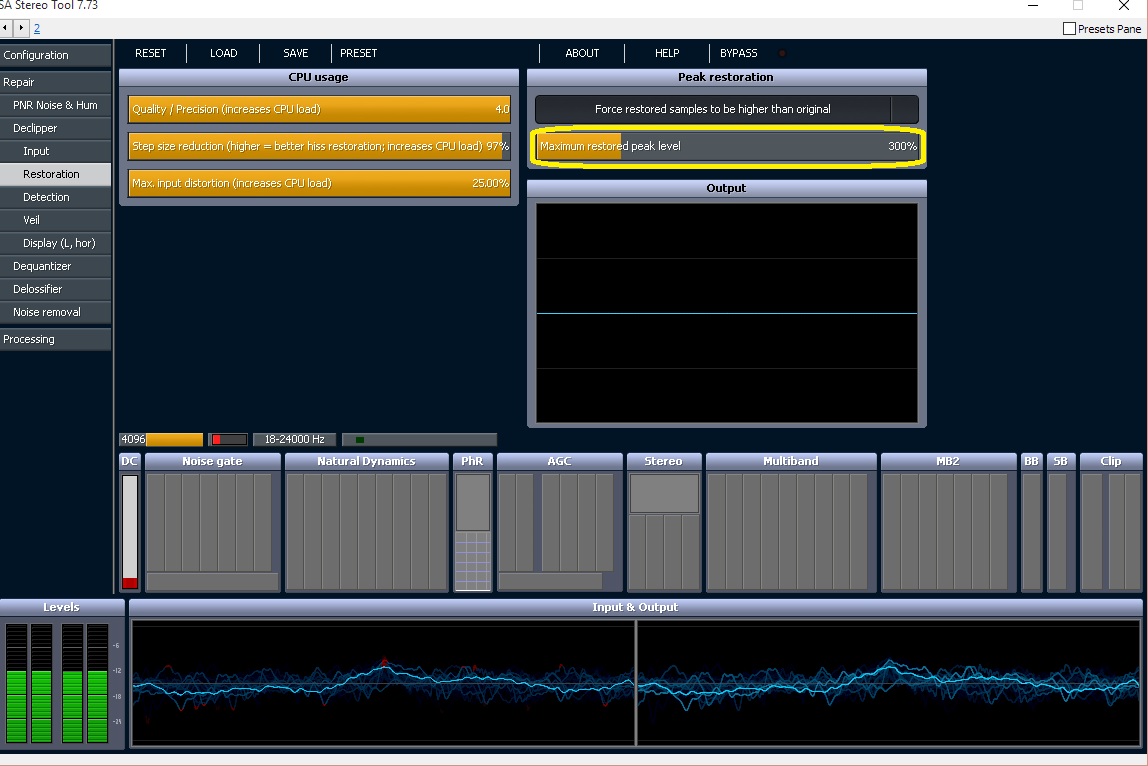Click the Peak restoration panel header
Viewport: 1148px width, 766px height.
coord(726,77)
